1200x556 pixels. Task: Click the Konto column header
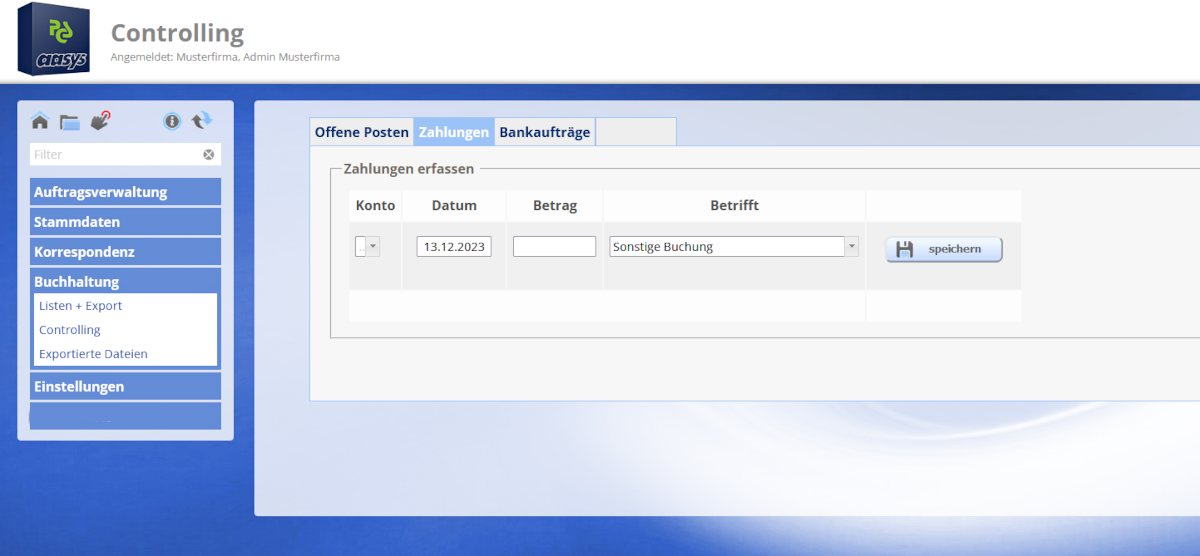376,205
